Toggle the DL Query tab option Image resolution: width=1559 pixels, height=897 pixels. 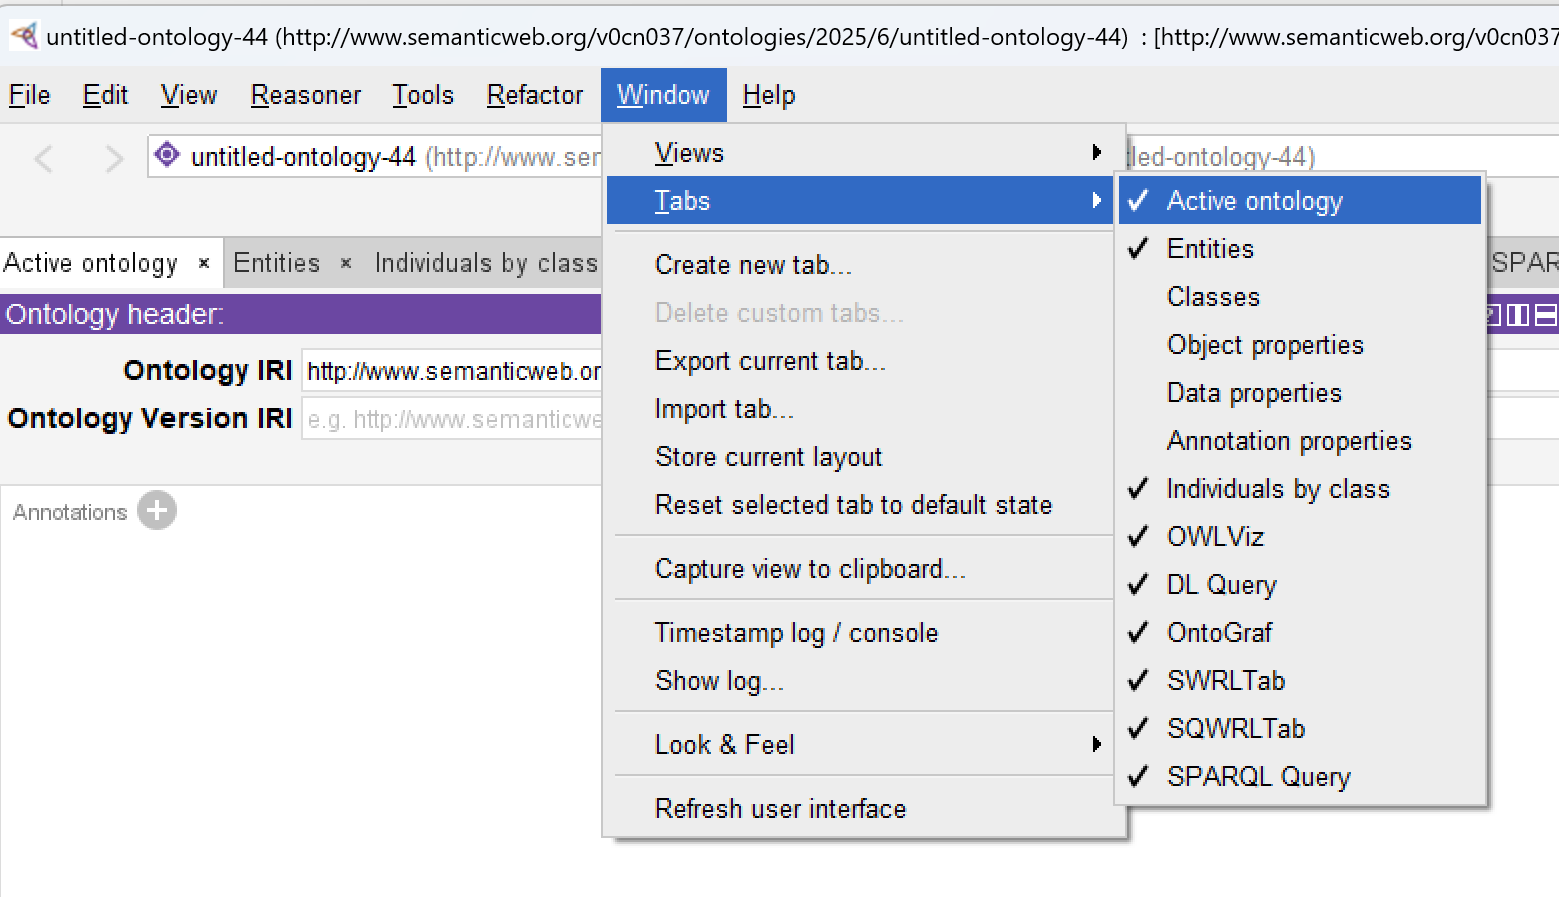click(x=1300, y=584)
